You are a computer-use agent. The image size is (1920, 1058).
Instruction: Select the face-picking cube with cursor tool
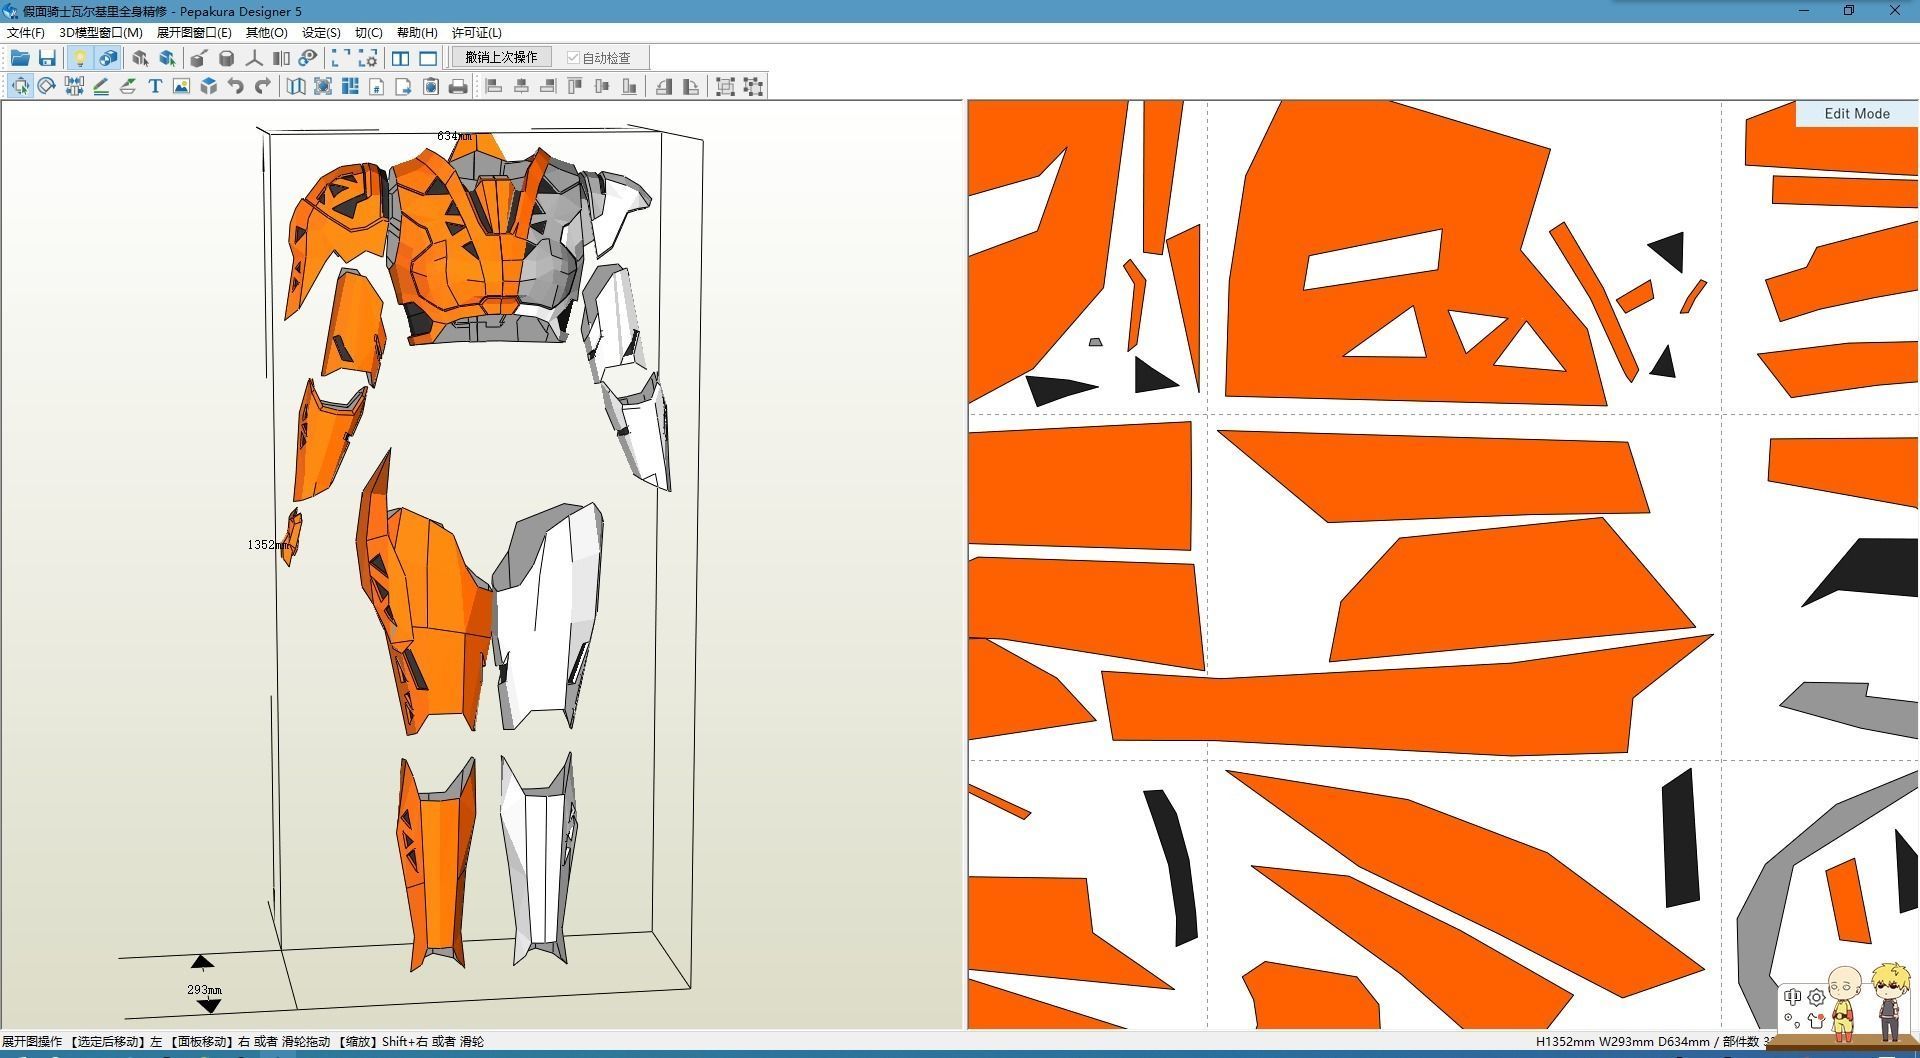(x=140, y=58)
